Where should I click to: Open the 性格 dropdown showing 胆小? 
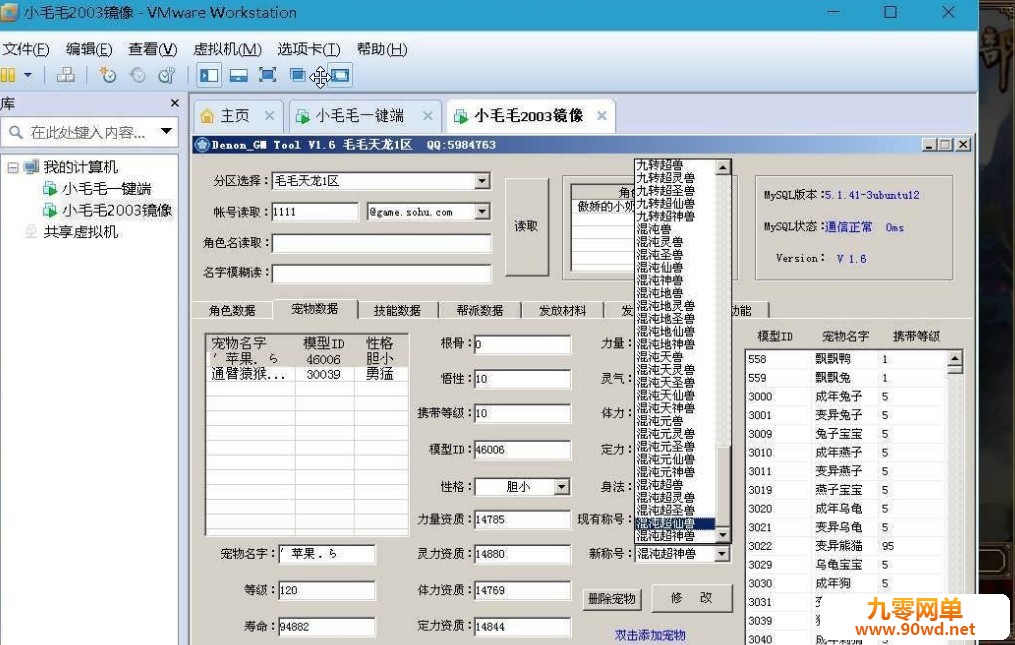pos(562,486)
